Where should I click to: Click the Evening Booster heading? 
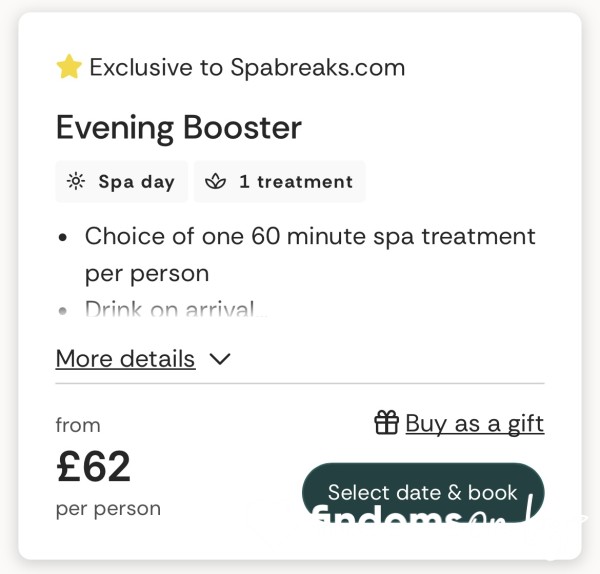pyautogui.click(x=179, y=128)
